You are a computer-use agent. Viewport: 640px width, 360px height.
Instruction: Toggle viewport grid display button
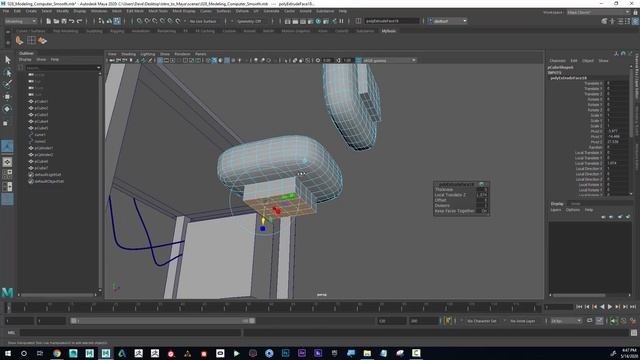click(160, 60)
